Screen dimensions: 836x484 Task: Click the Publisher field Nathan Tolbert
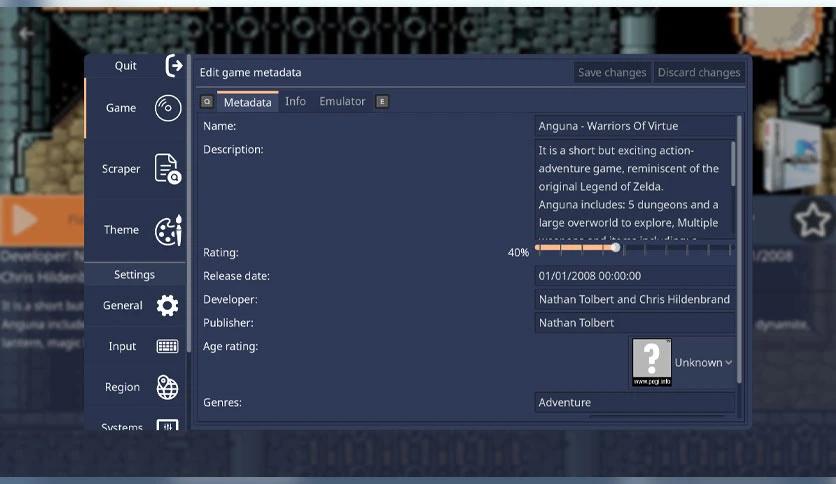click(x=635, y=323)
